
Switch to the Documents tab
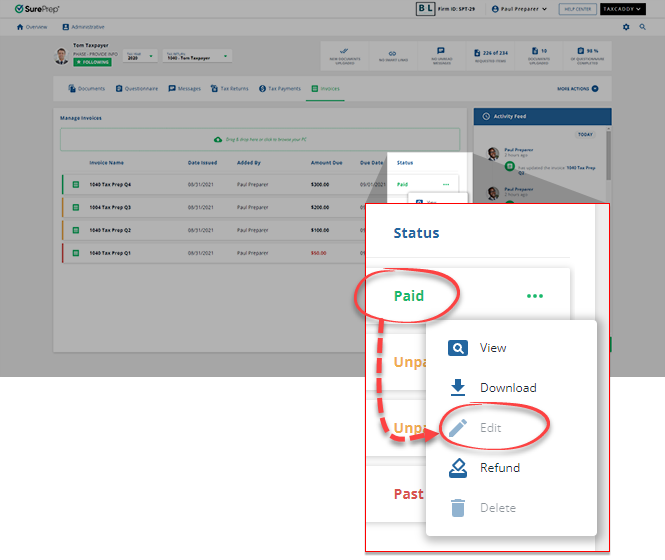coord(87,89)
